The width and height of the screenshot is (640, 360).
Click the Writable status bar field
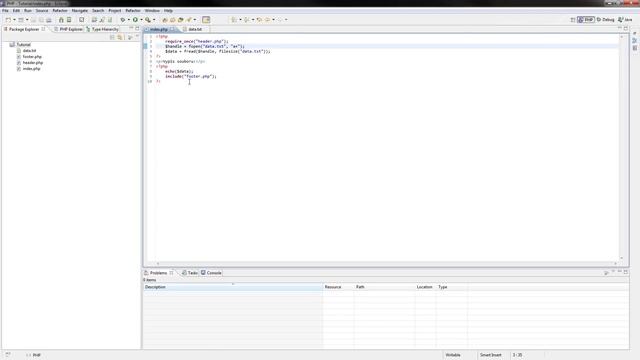pyautogui.click(x=453, y=355)
